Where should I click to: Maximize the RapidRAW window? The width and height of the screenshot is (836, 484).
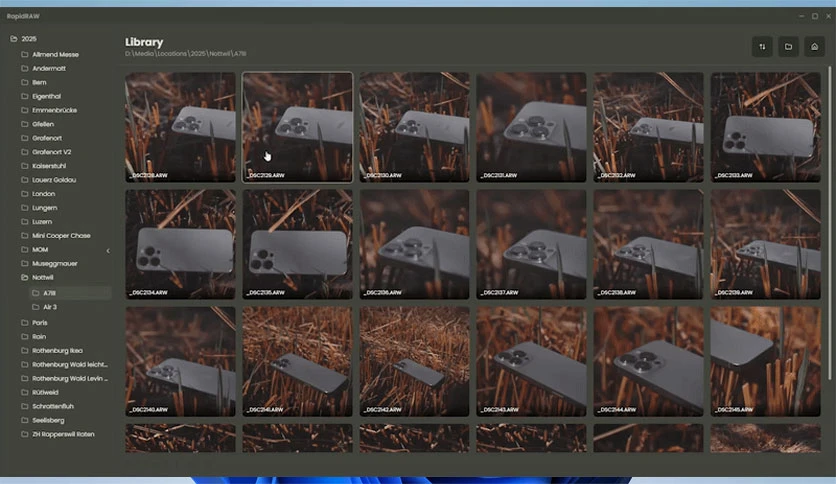[x=815, y=16]
